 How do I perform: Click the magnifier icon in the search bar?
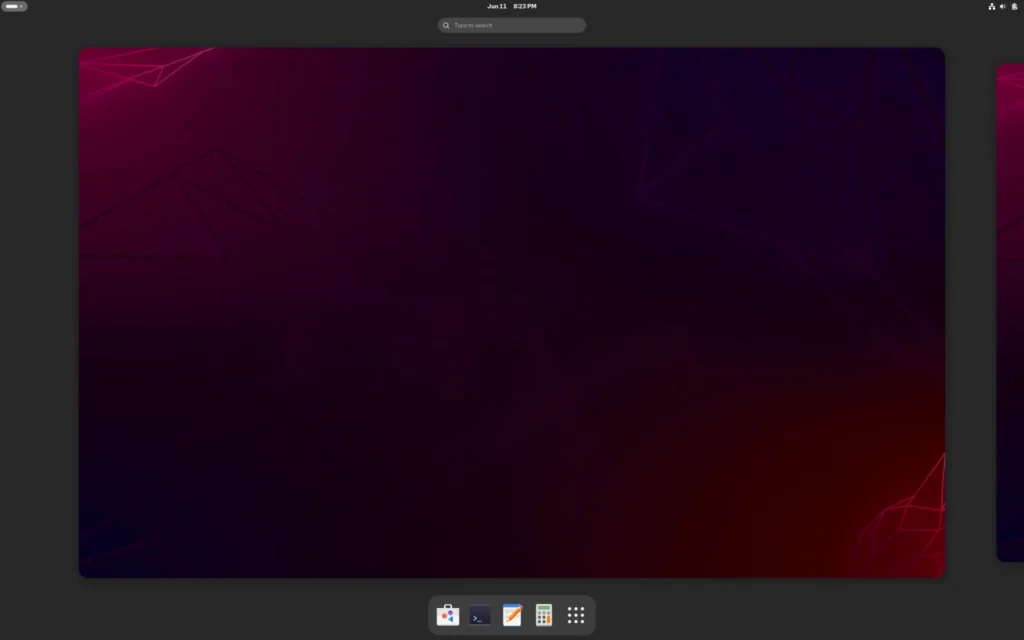point(446,25)
